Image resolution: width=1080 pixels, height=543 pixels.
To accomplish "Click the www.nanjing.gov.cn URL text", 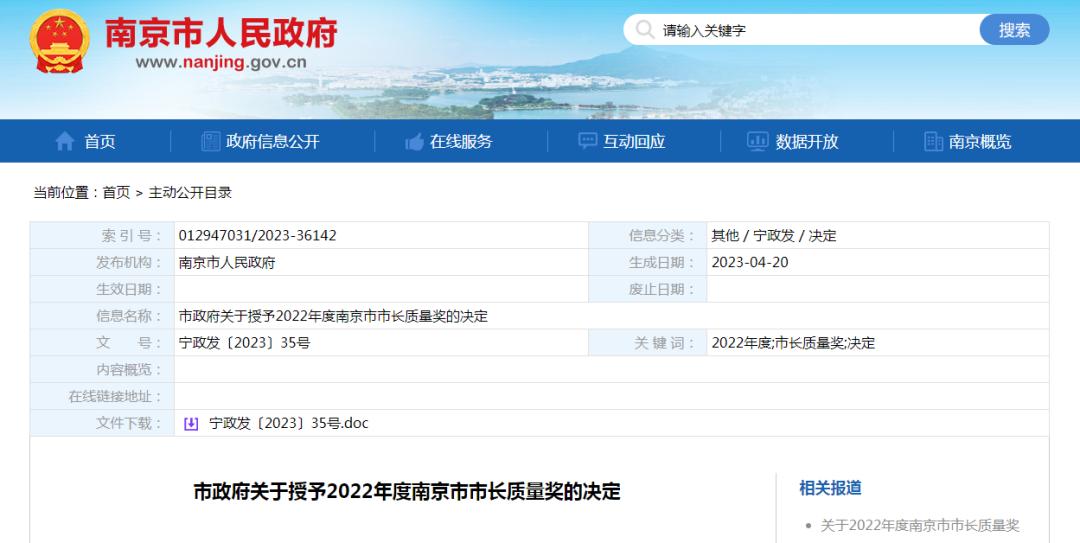I will click(x=221, y=63).
